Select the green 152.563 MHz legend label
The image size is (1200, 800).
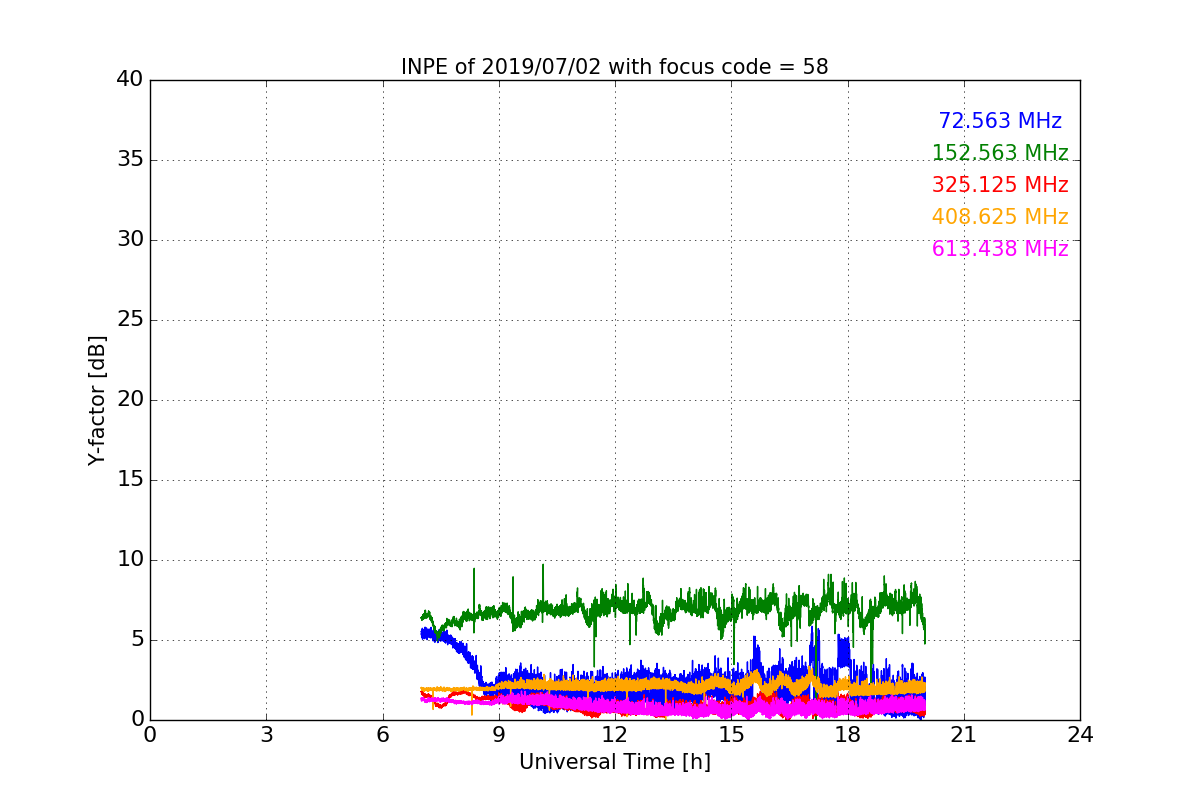click(1000, 153)
